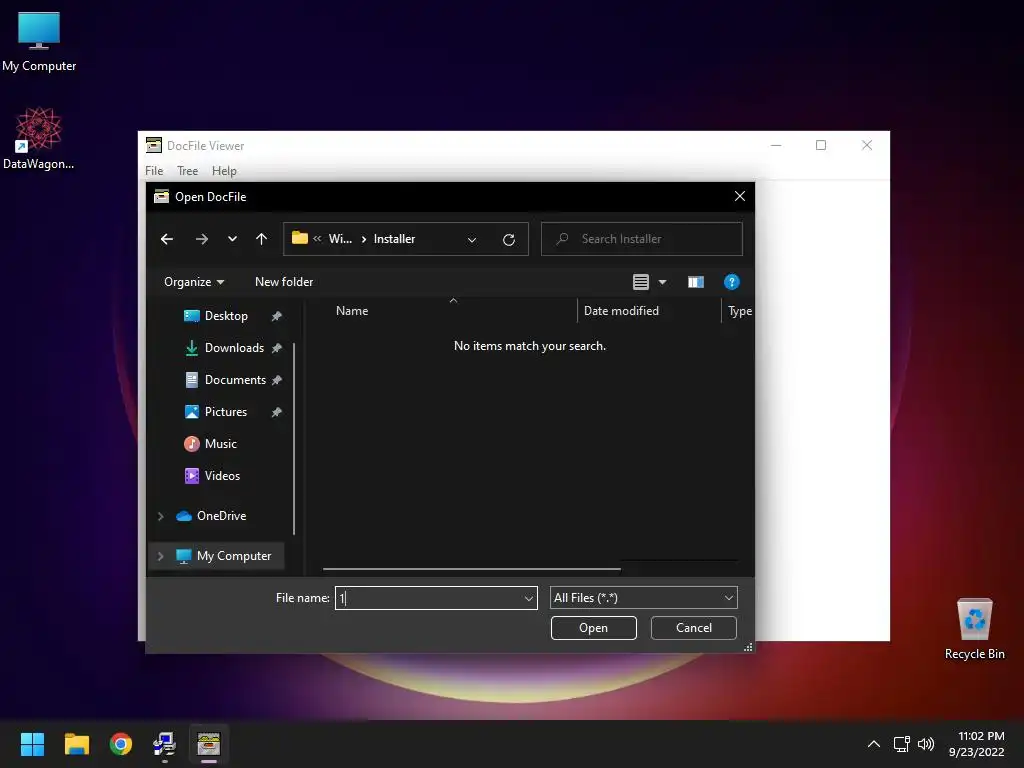Select the DataWagon desktop shortcut

[x=39, y=139]
